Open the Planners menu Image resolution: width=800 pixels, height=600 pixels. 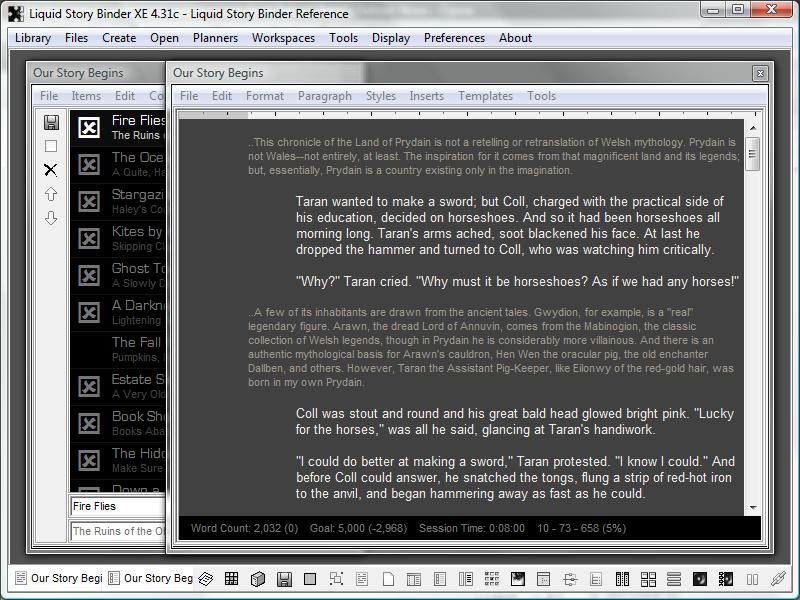click(x=215, y=38)
